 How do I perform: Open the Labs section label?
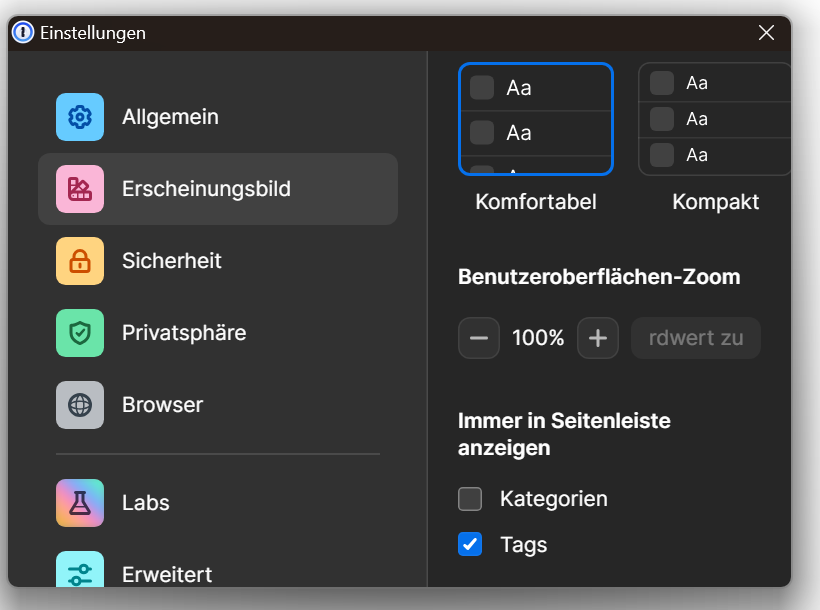click(x=146, y=503)
